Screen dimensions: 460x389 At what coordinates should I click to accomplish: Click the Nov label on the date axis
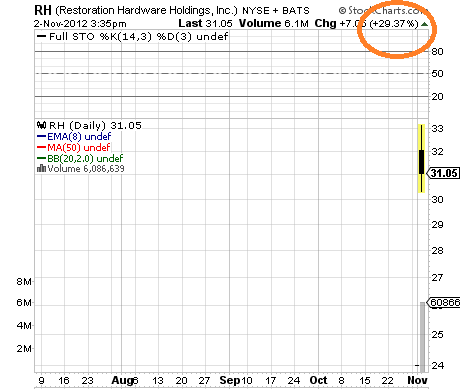click(x=417, y=380)
